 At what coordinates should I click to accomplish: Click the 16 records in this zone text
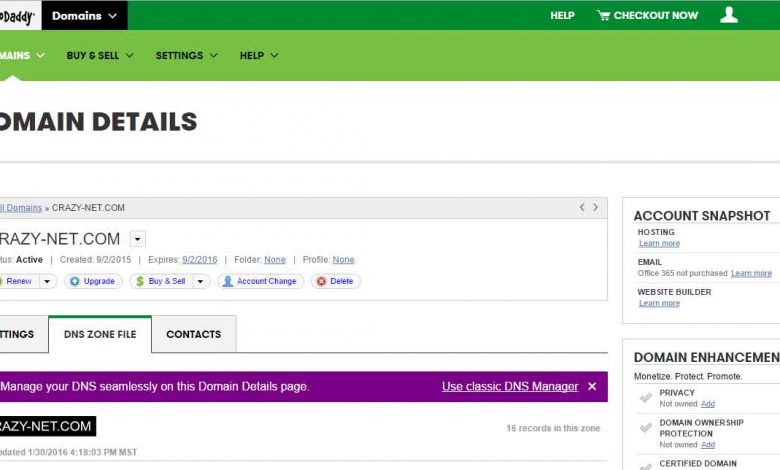(553, 428)
